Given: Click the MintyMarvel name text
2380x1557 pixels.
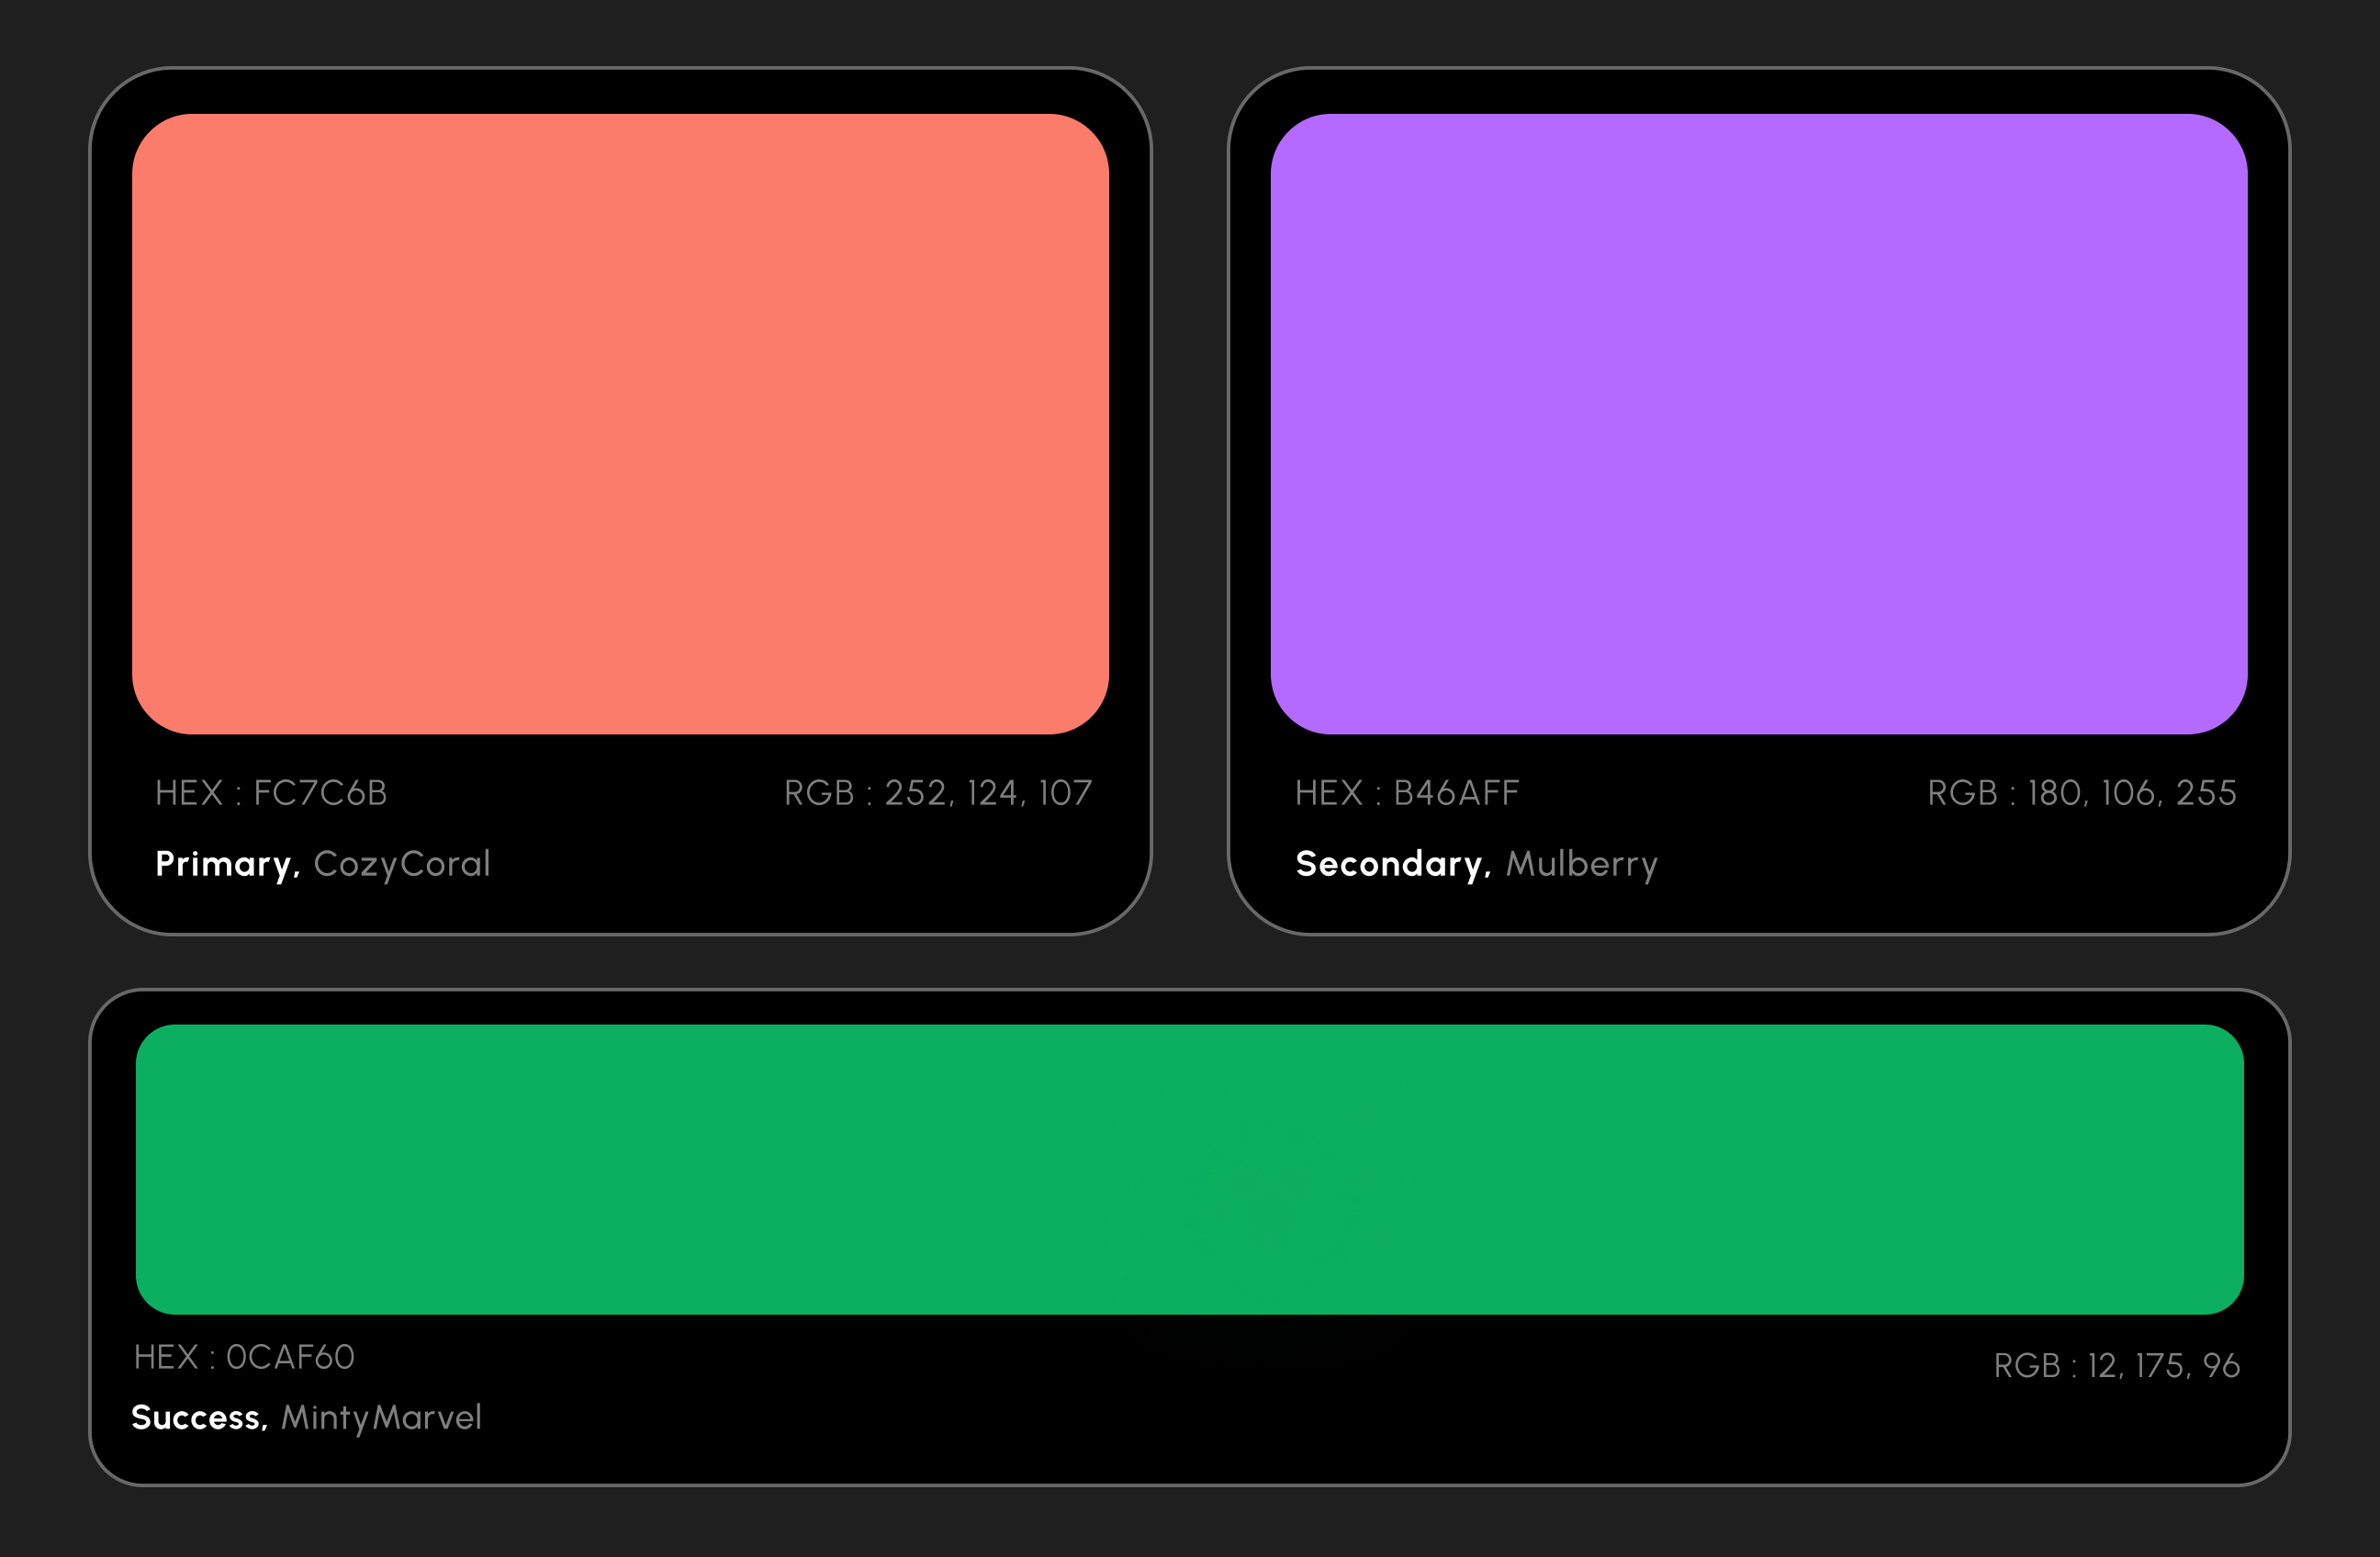Looking at the screenshot, I should pos(381,1418).
